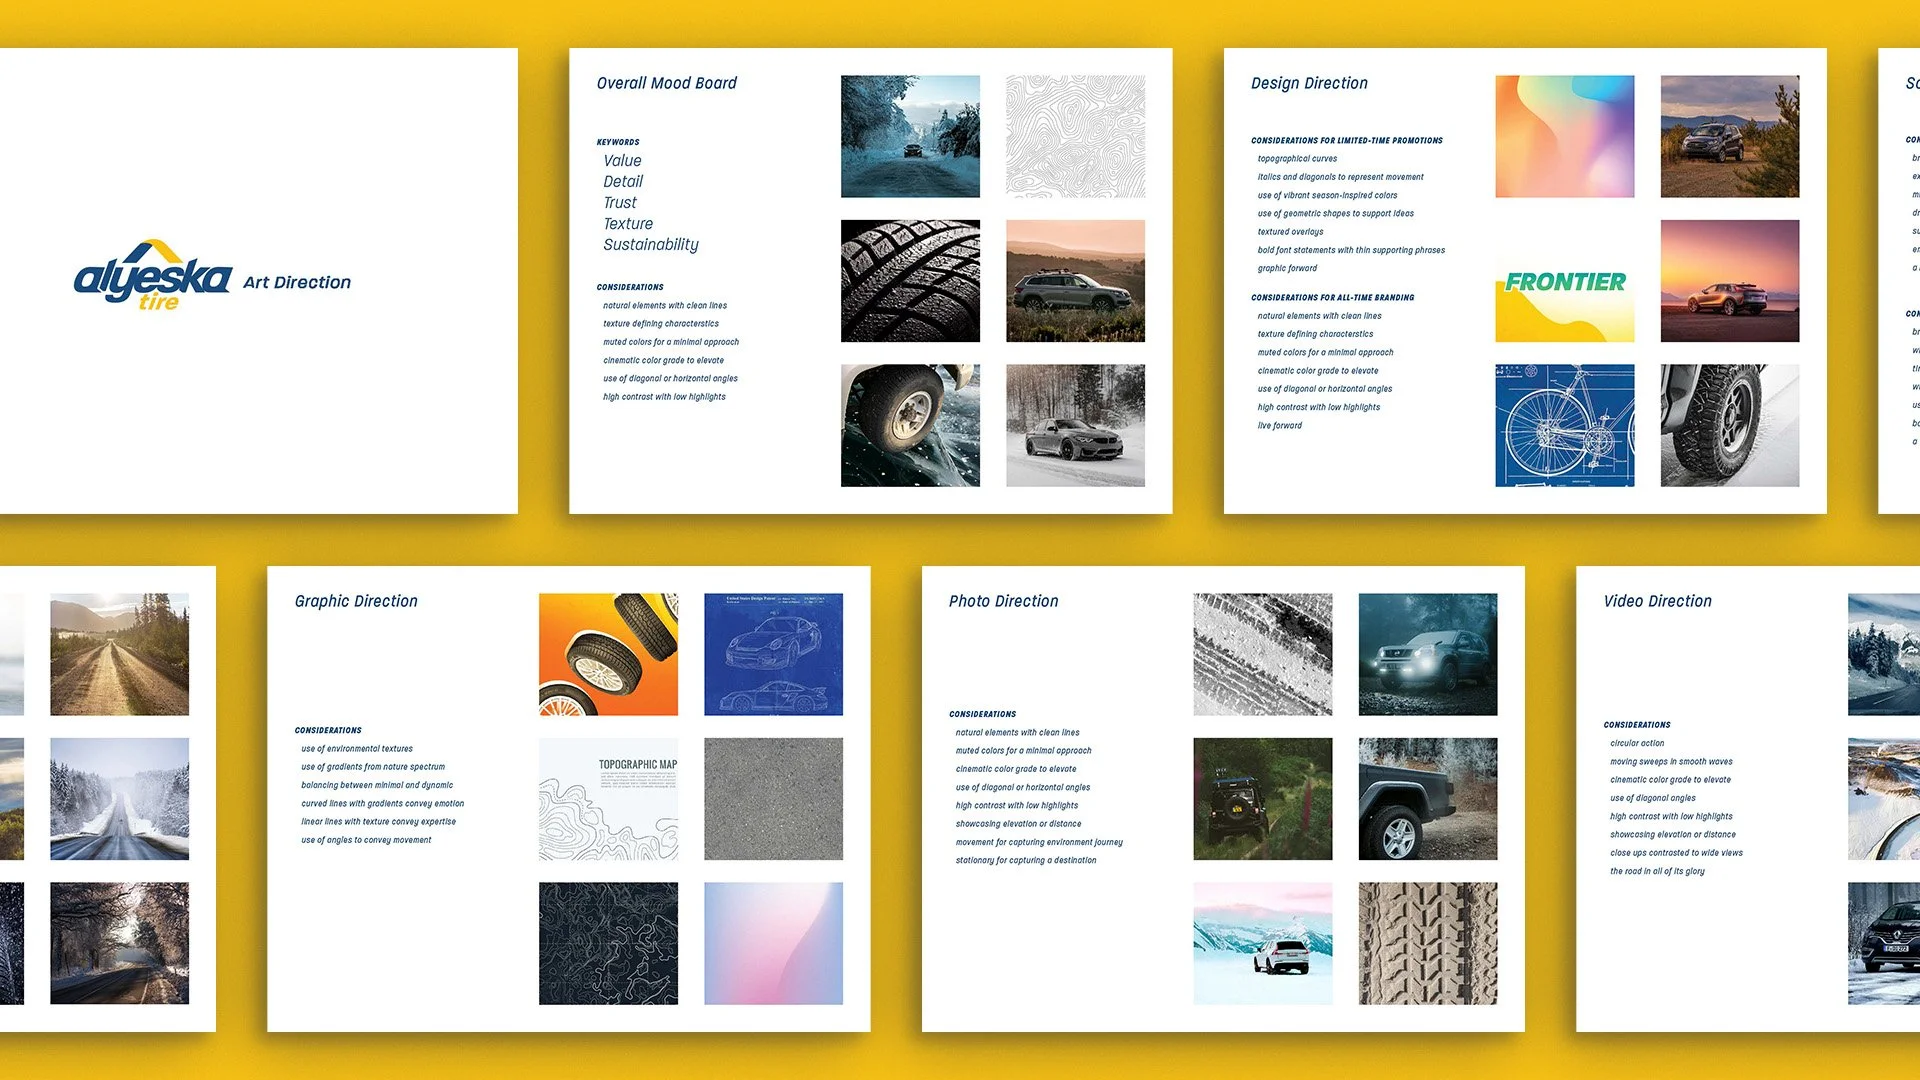Screen dimensions: 1920x1080
Task: Open the gray asphalt texture thumbnail
Action: pos(773,799)
